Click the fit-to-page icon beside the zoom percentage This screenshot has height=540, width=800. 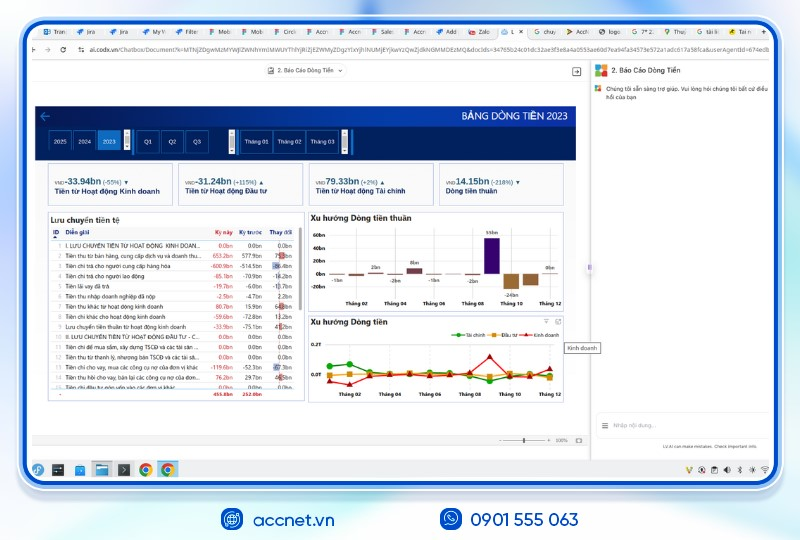tap(577, 440)
